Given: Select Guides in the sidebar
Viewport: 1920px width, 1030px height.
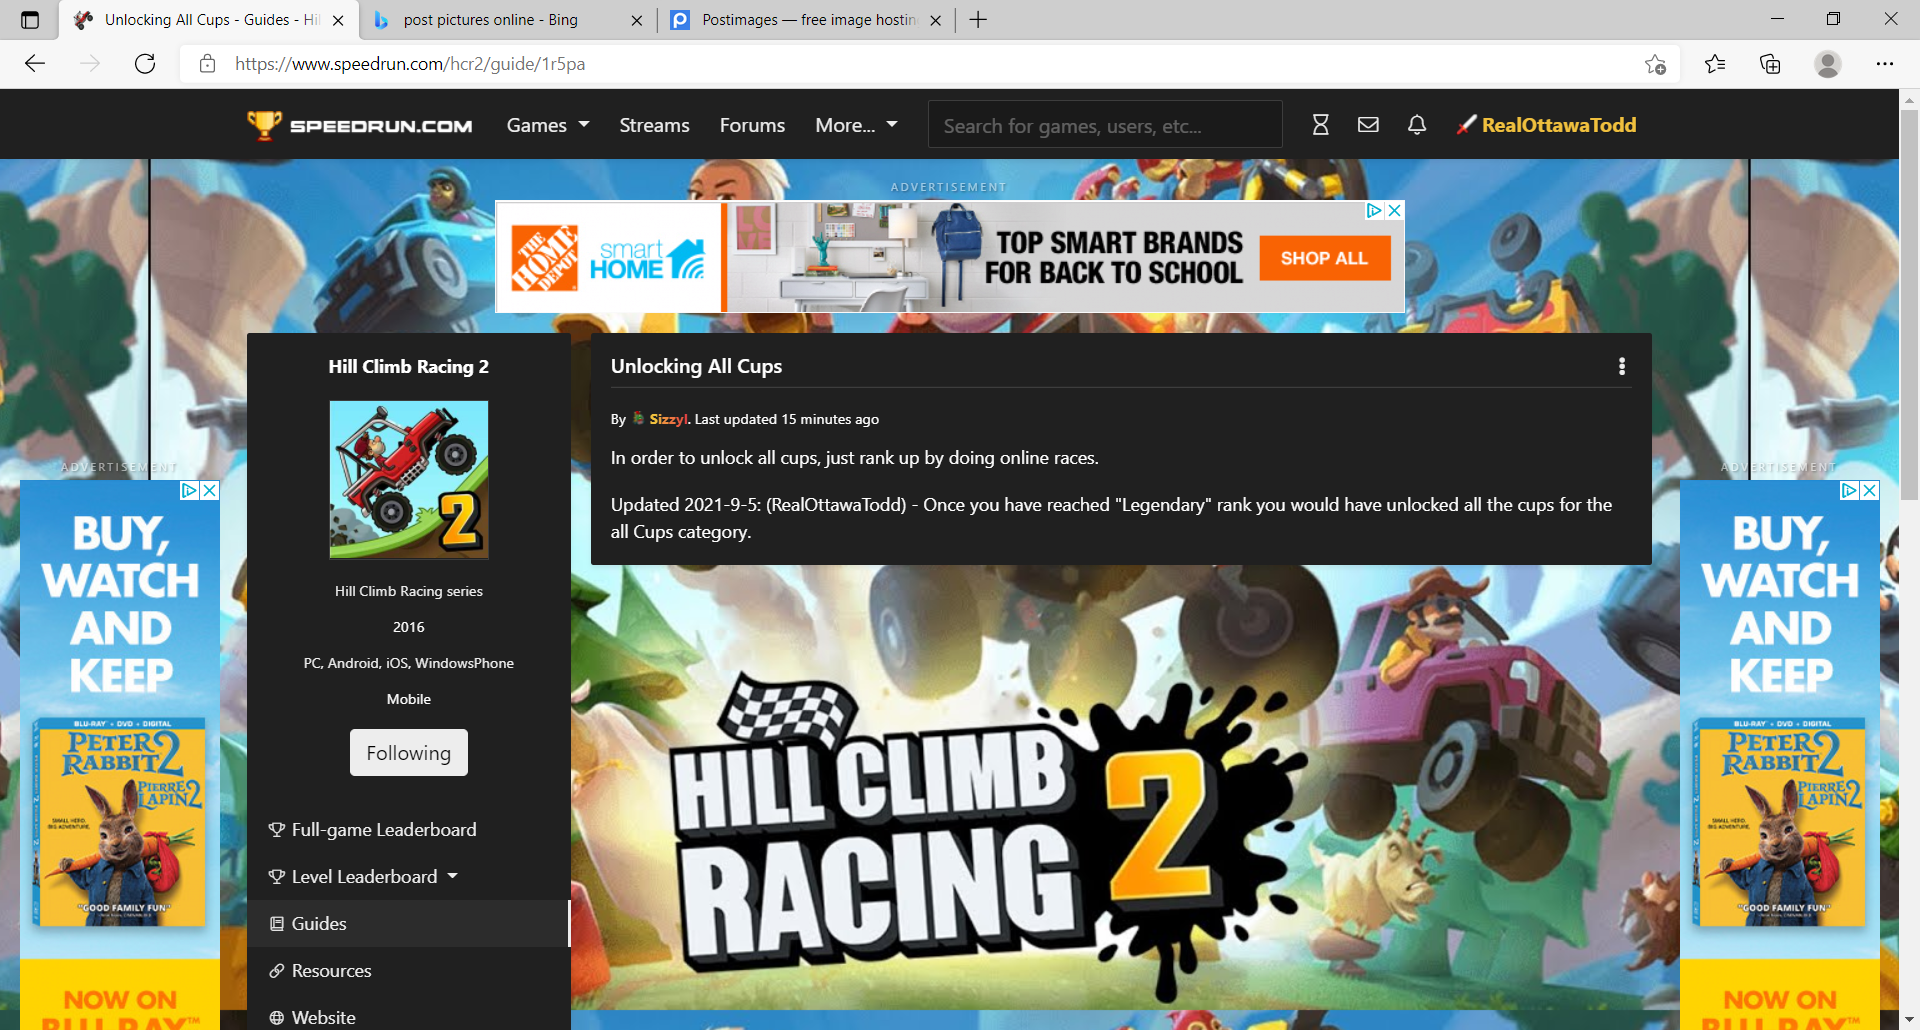Looking at the screenshot, I should (408, 924).
